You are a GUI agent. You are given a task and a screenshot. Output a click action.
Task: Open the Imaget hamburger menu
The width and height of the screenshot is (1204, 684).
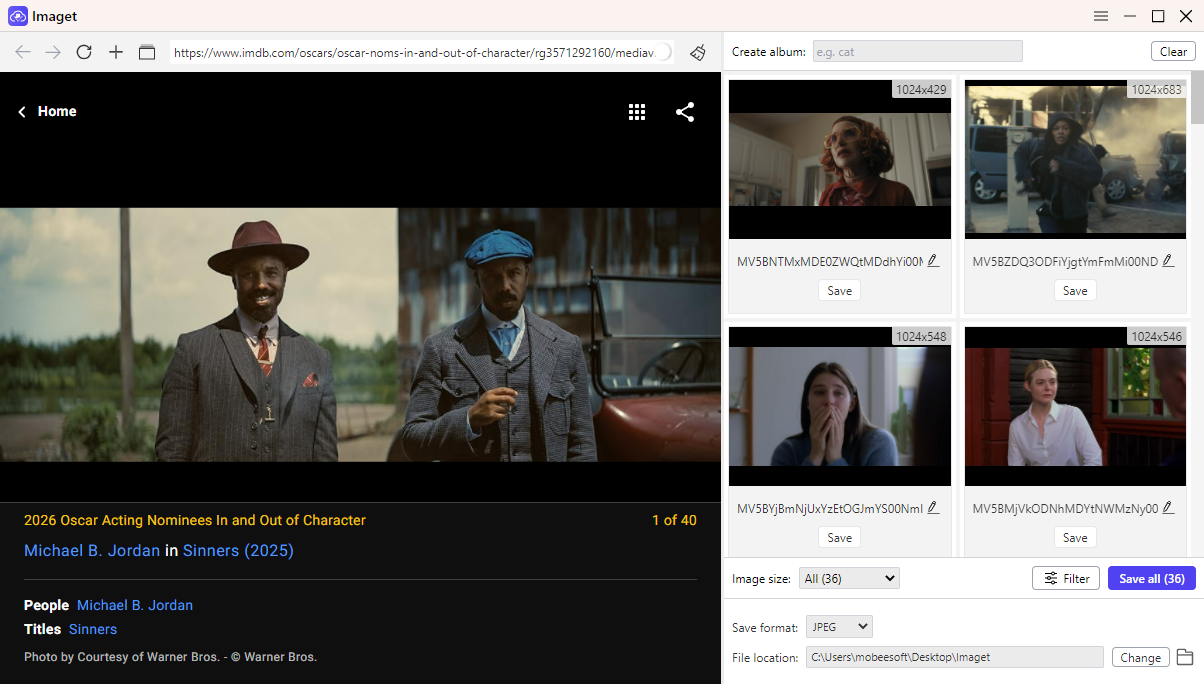1100,16
